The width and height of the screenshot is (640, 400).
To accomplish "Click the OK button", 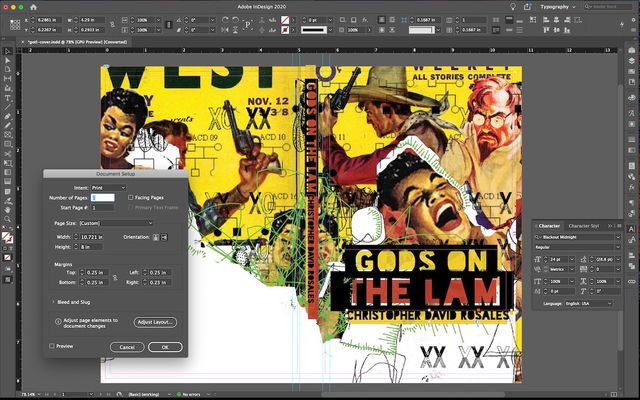I will coord(165,347).
